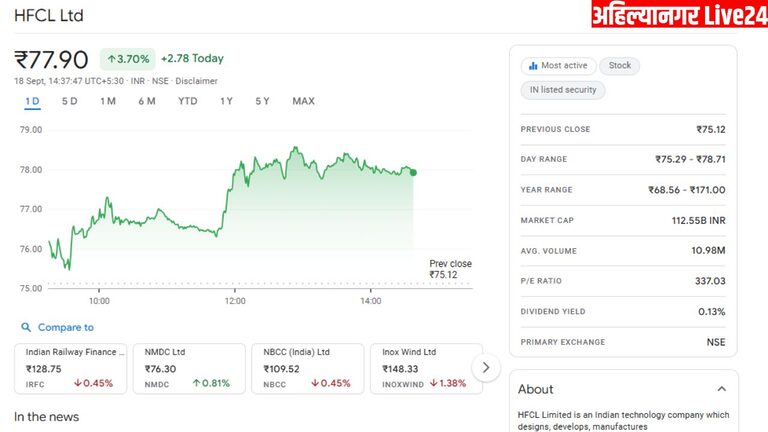Open the NMDC Ltd stock card

click(x=188, y=367)
